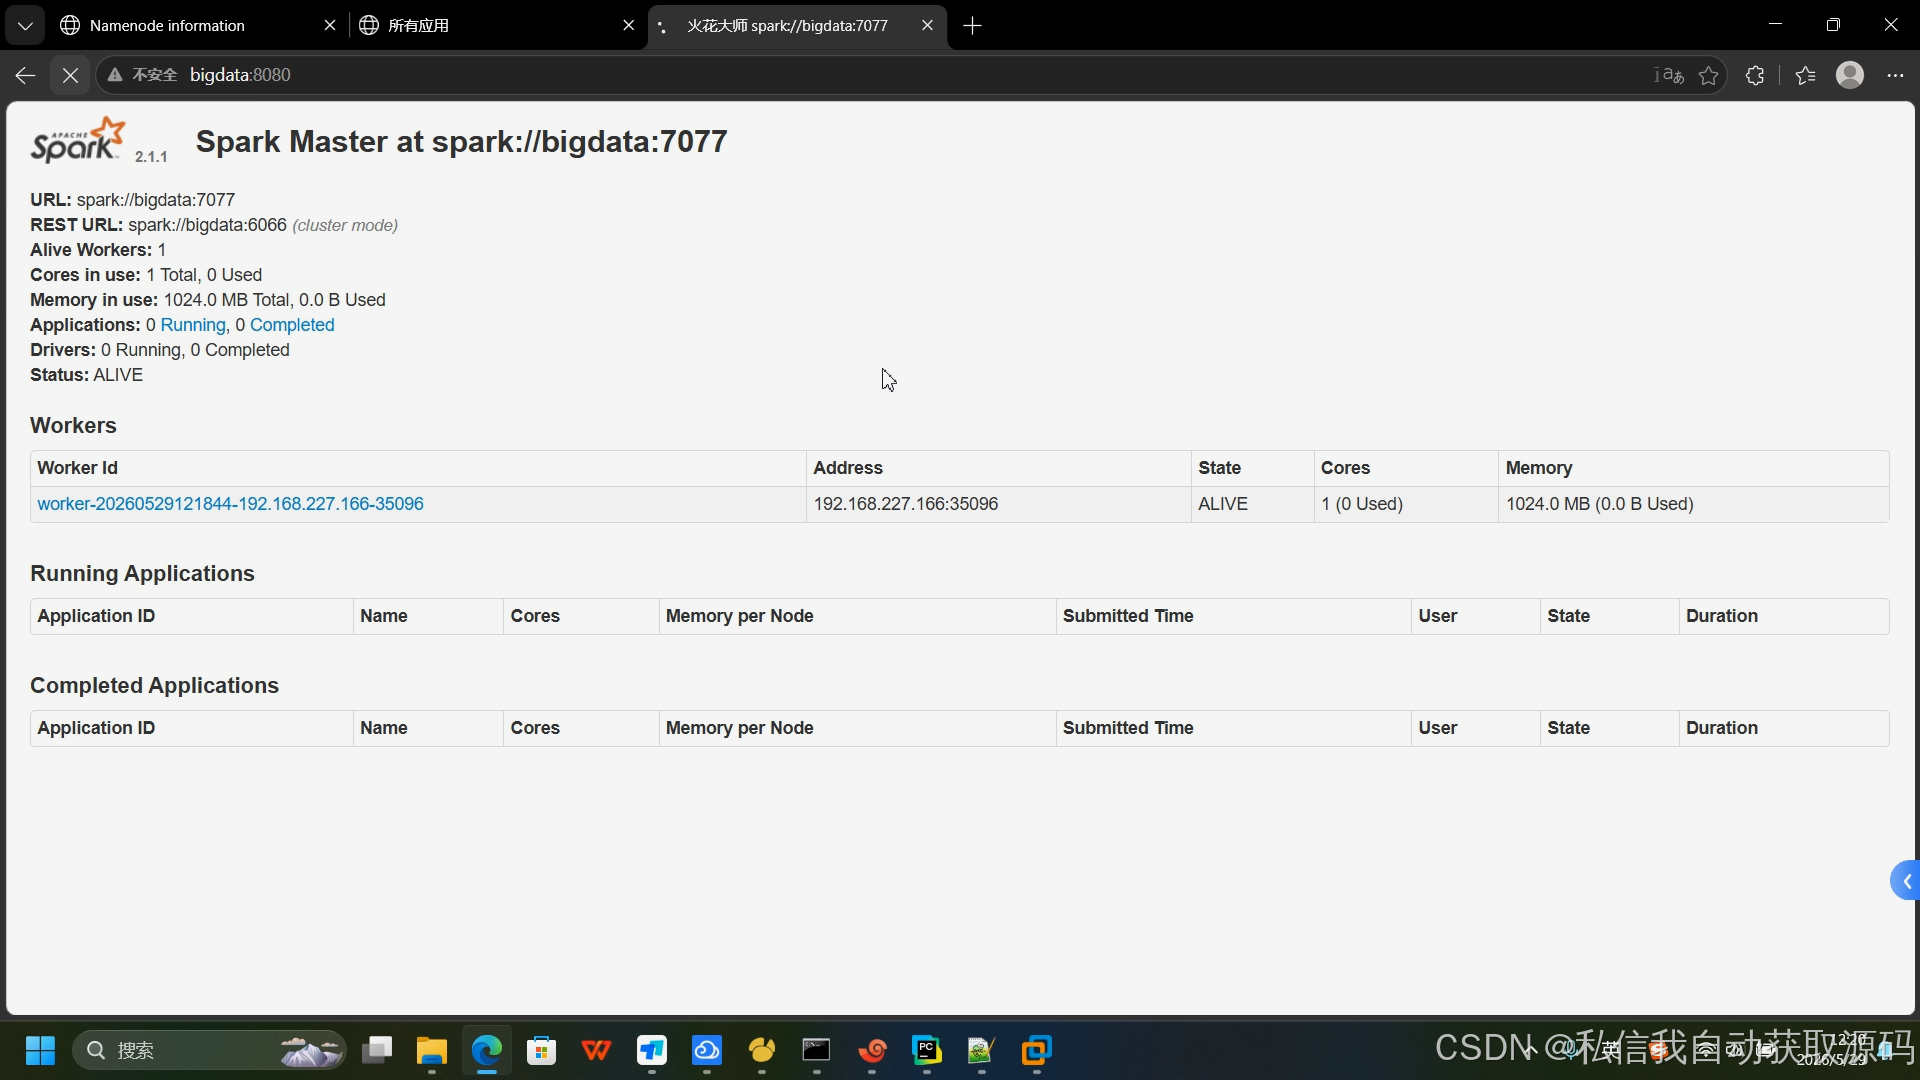Close the 所有应用 tab
1920x1080 pixels.
(628, 26)
